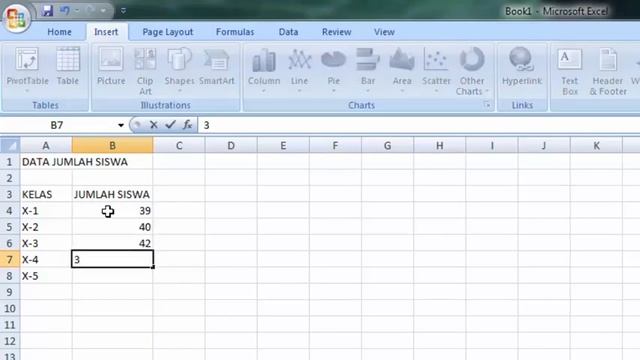The image size is (640, 360).
Task: Open the Data tab
Action: click(x=288, y=32)
